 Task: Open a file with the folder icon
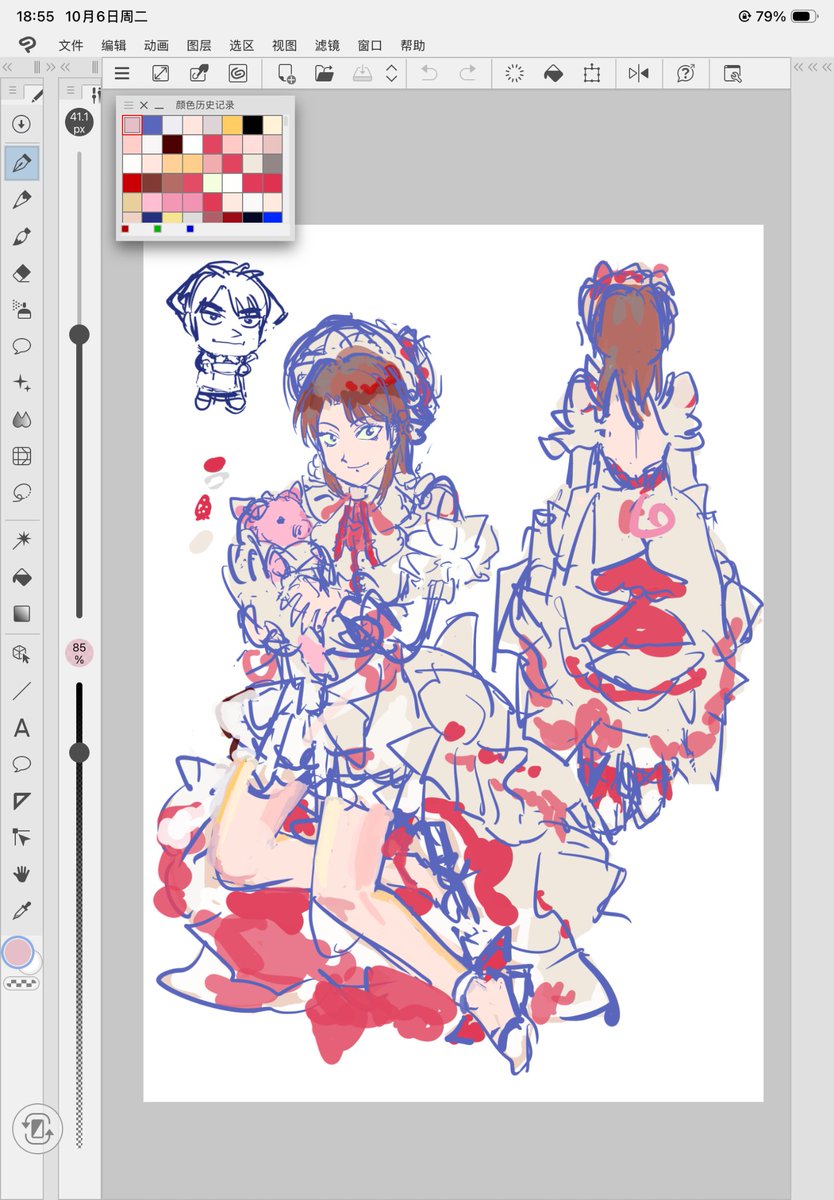324,73
